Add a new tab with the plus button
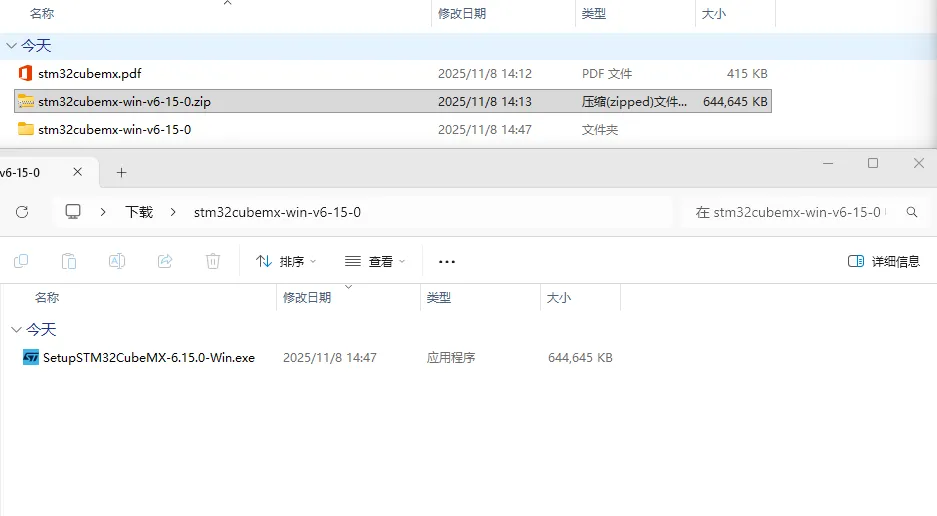 pos(121,173)
